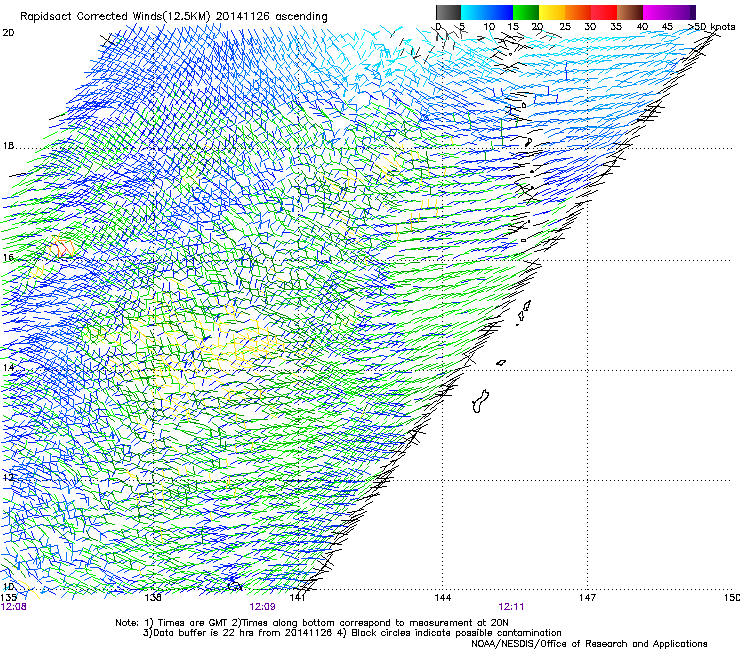Image resolution: width=740 pixels, height=650 pixels.
Task: Click the '25' label under the color legend
Action: tap(564, 26)
